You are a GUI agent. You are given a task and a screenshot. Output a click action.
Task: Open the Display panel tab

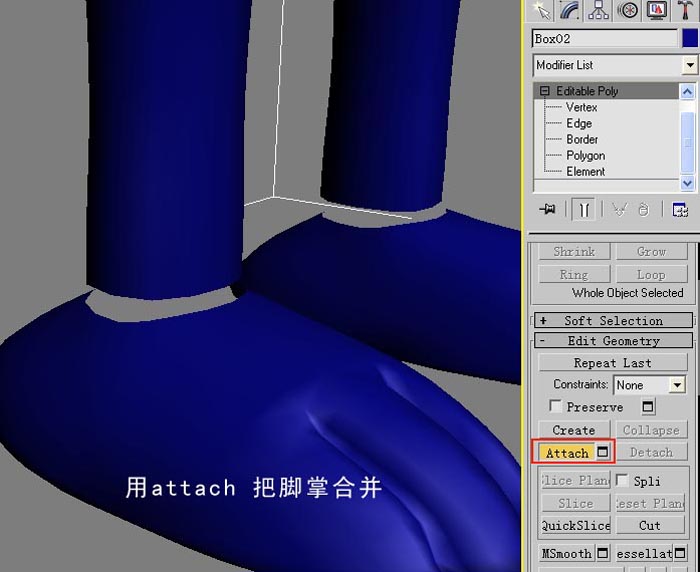pyautogui.click(x=656, y=11)
